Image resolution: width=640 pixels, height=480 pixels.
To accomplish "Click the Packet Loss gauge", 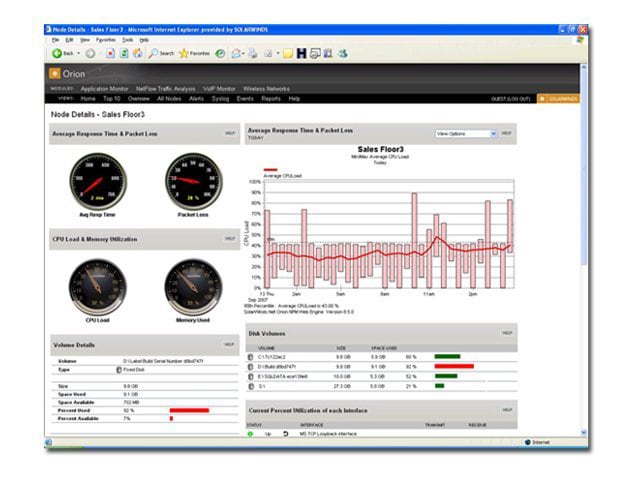I will tap(193, 181).
